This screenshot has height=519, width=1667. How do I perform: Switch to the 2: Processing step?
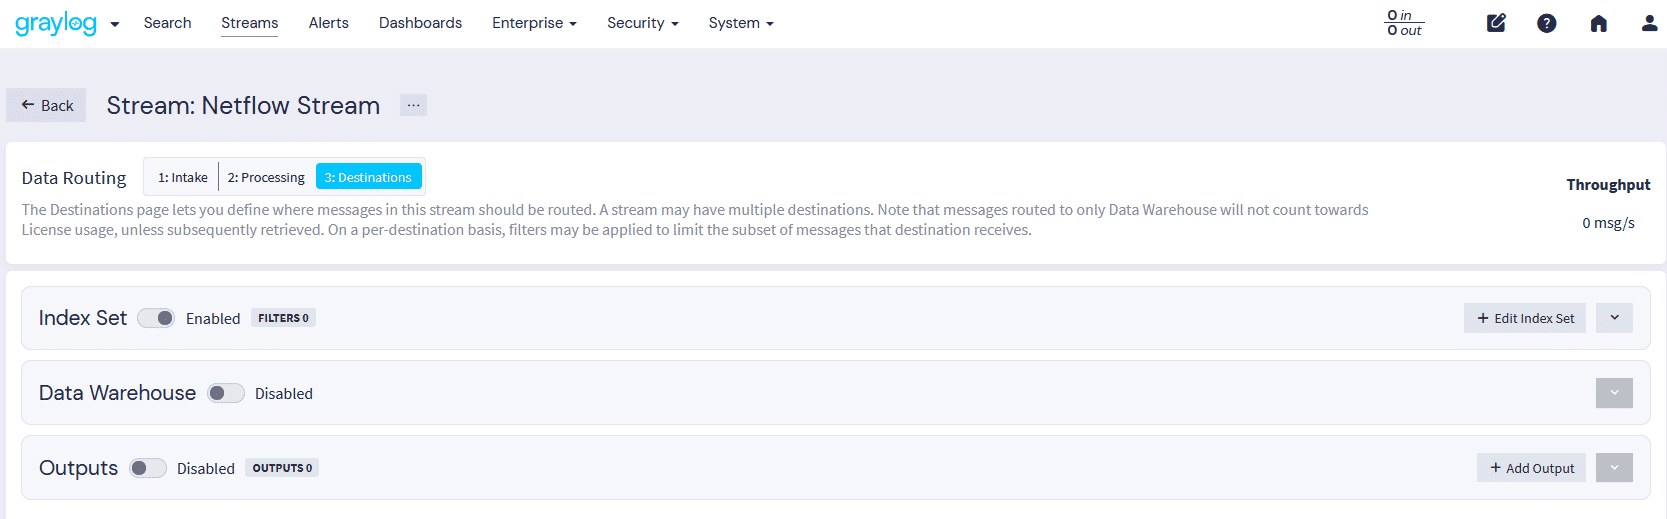coord(266,177)
